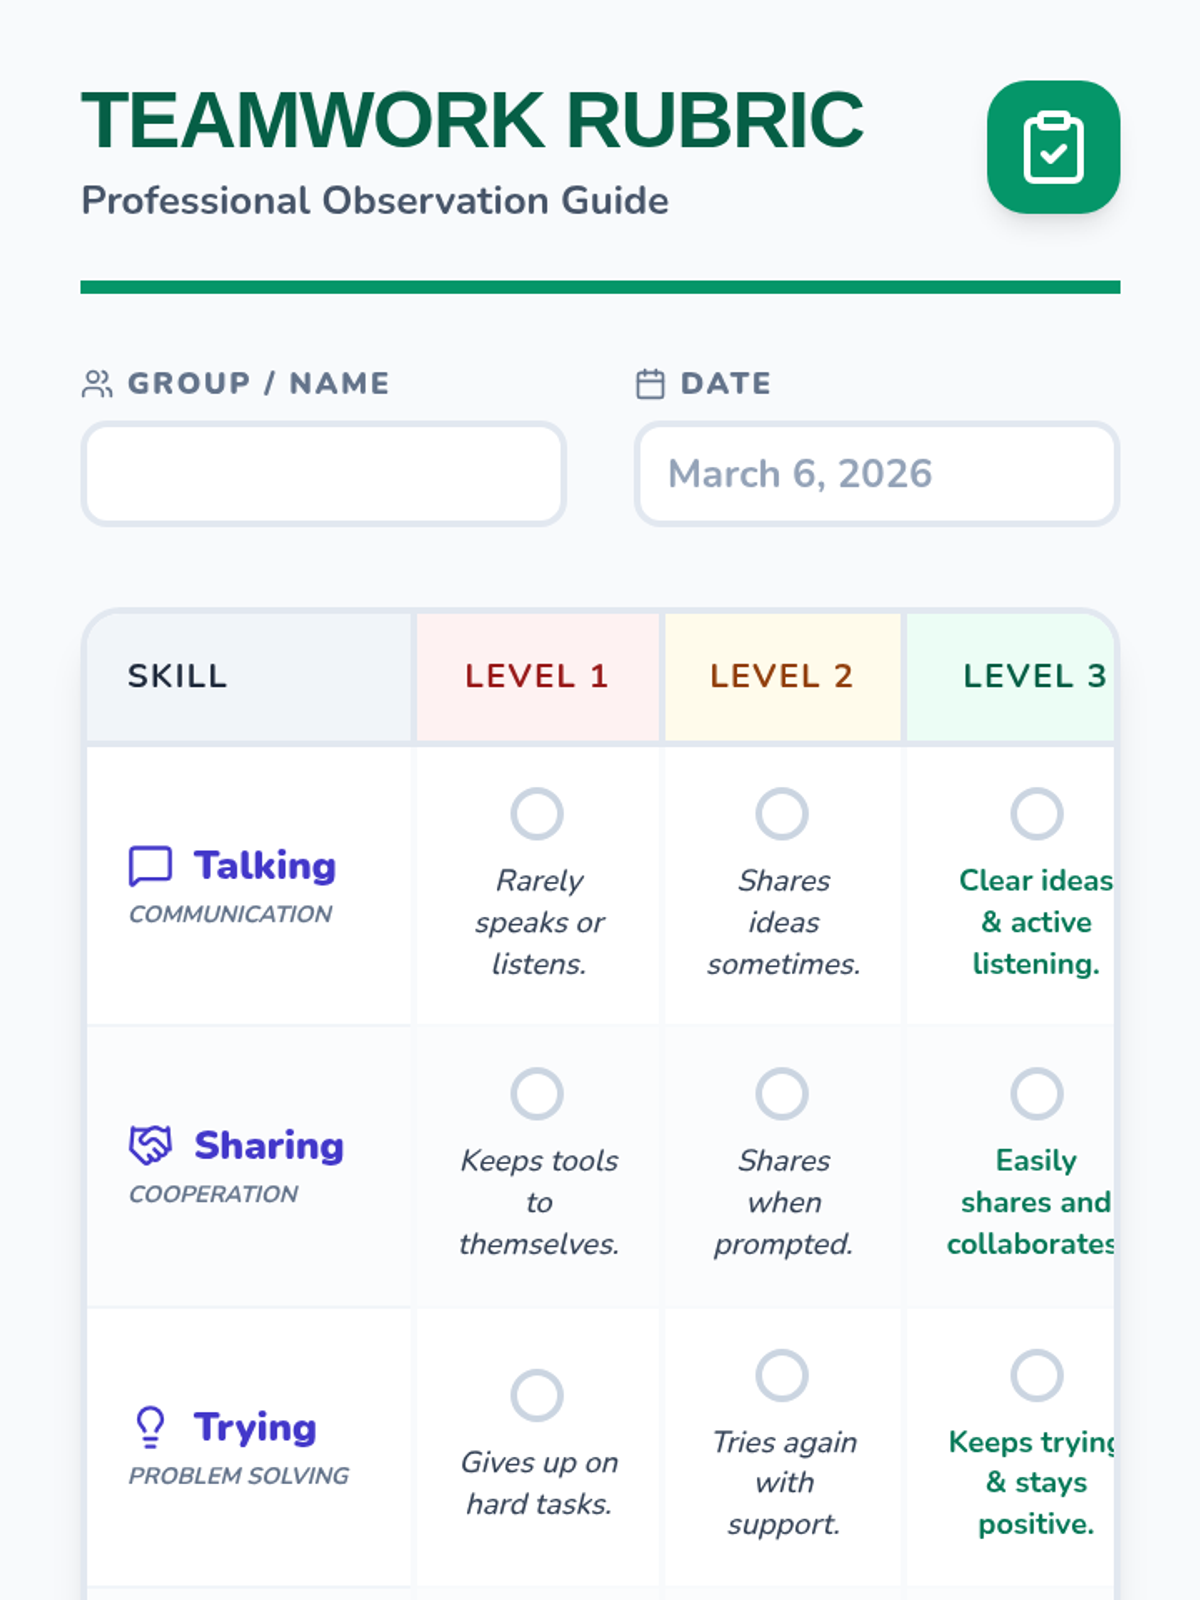Click the green clipboard check icon

[x=1053, y=147]
